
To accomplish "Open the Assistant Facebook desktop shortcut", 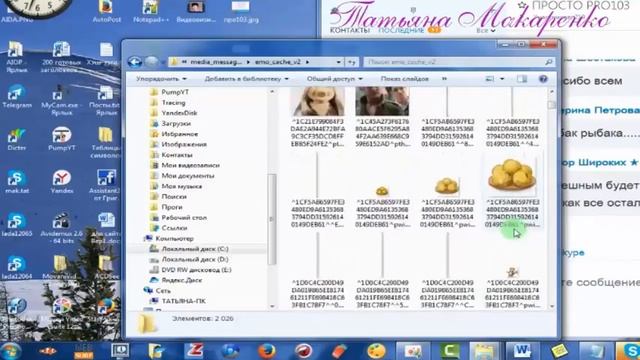I will pyautogui.click(x=106, y=186).
